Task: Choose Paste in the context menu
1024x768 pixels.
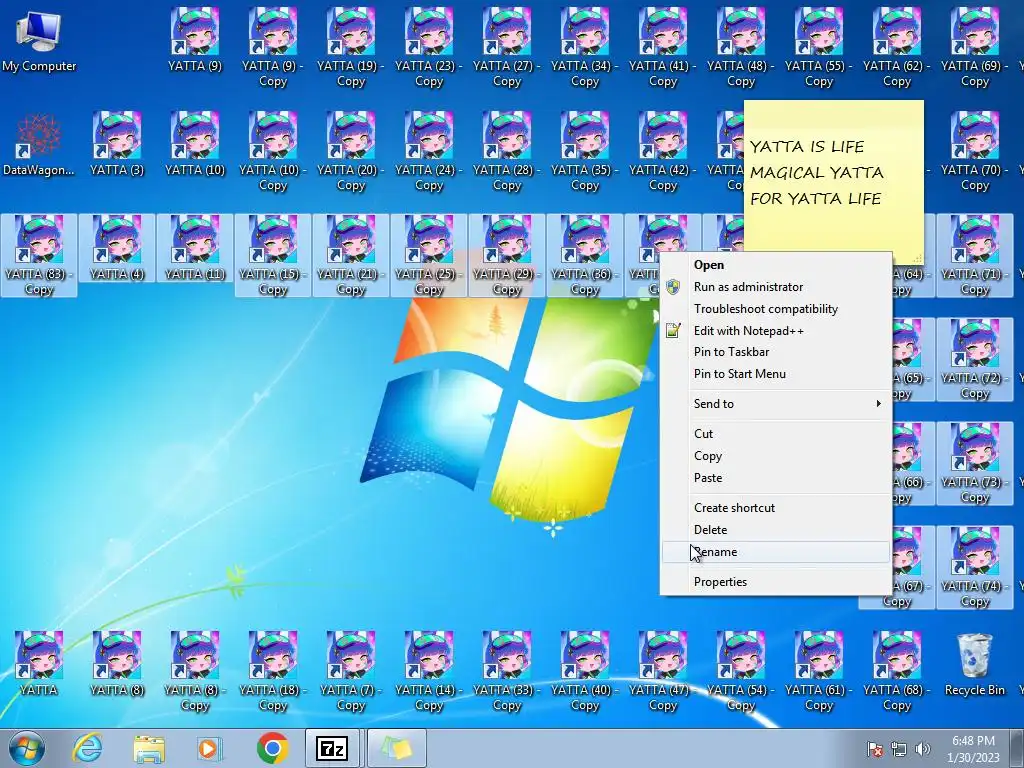Action: tap(776, 477)
